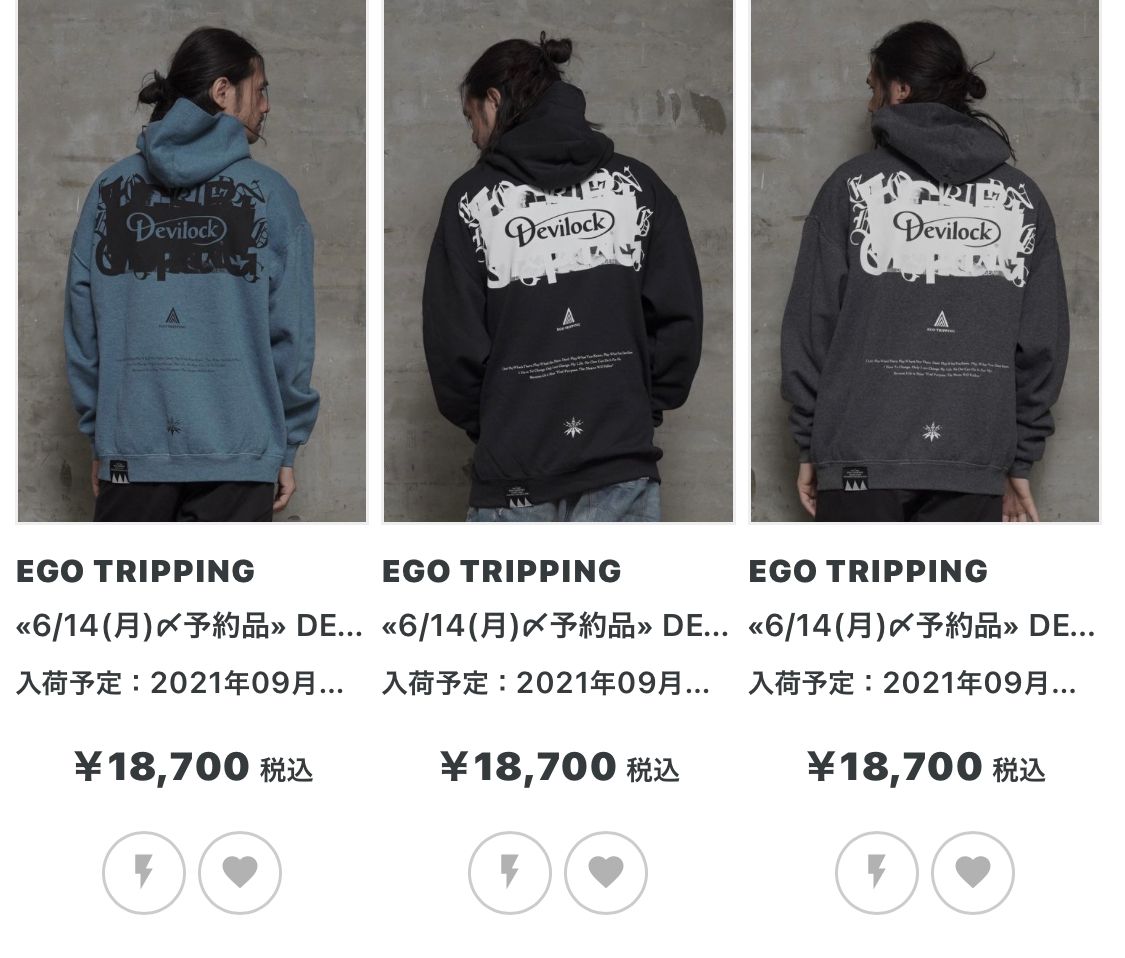1125x958 pixels.
Task: Open the charcoal Devilock hoodie product image
Action: 925,260
